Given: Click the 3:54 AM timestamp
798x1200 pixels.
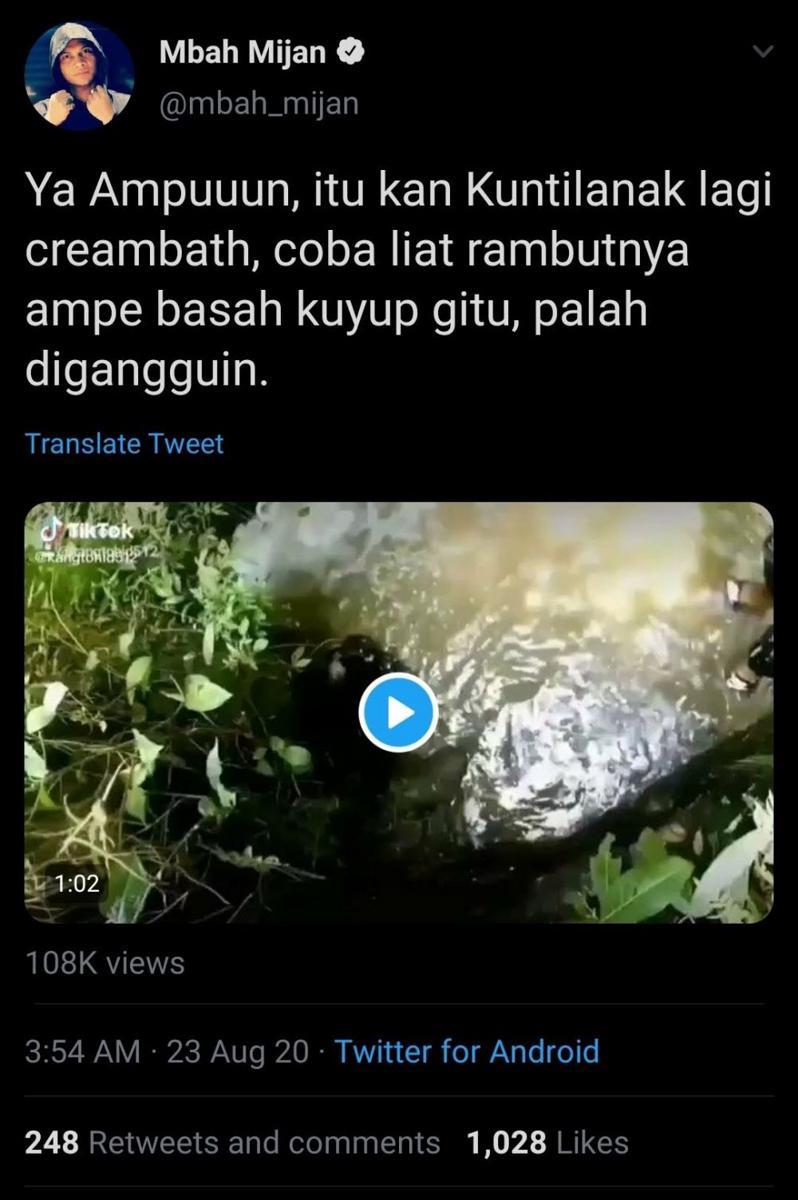Looking at the screenshot, I should coord(83,1051).
